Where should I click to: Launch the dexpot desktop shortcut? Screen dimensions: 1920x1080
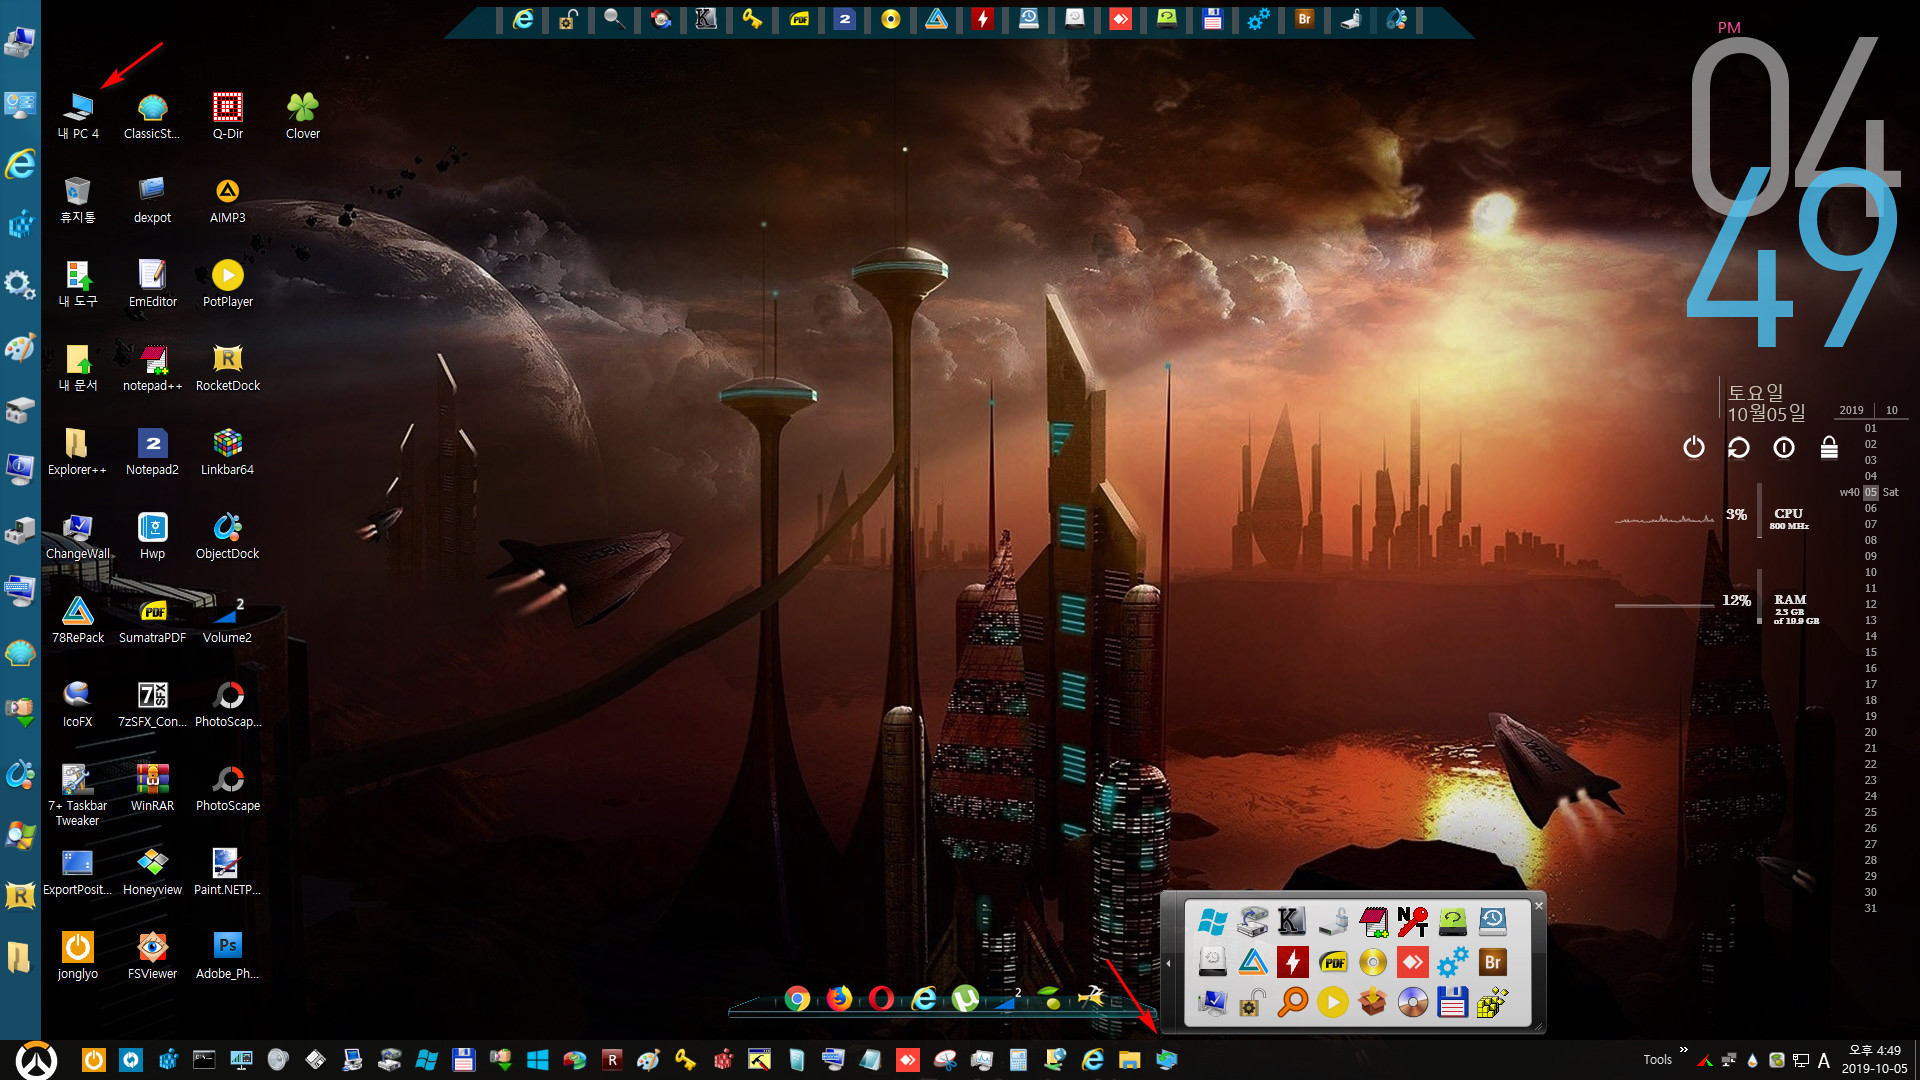[x=152, y=199]
